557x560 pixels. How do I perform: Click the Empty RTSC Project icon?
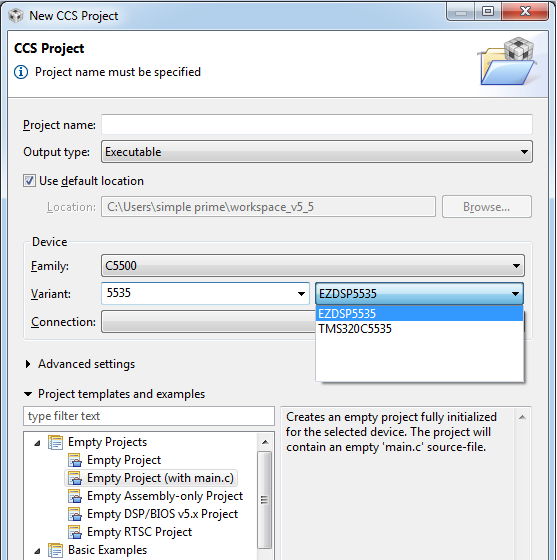pos(75,532)
